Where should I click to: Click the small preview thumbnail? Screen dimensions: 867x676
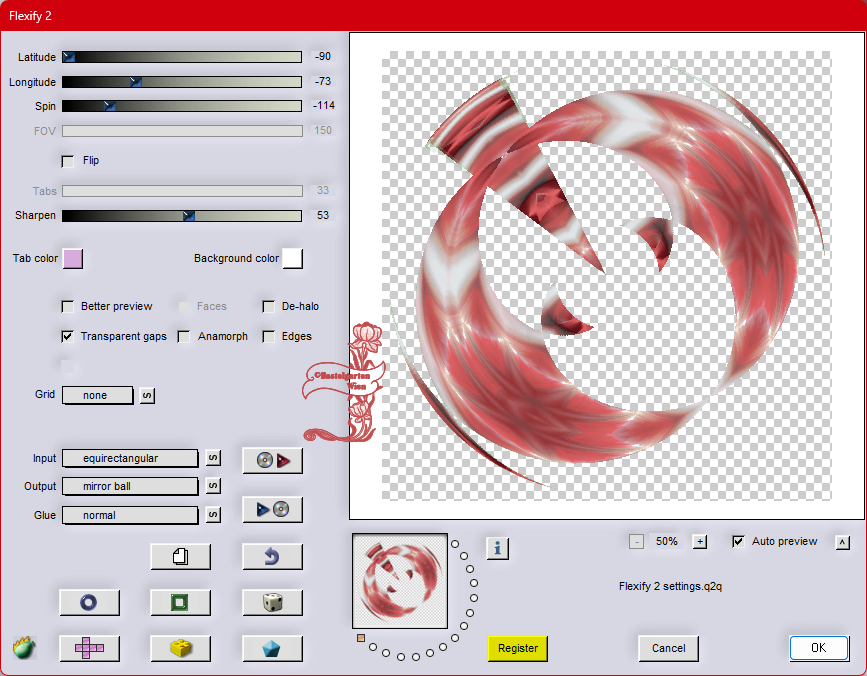[x=400, y=580]
